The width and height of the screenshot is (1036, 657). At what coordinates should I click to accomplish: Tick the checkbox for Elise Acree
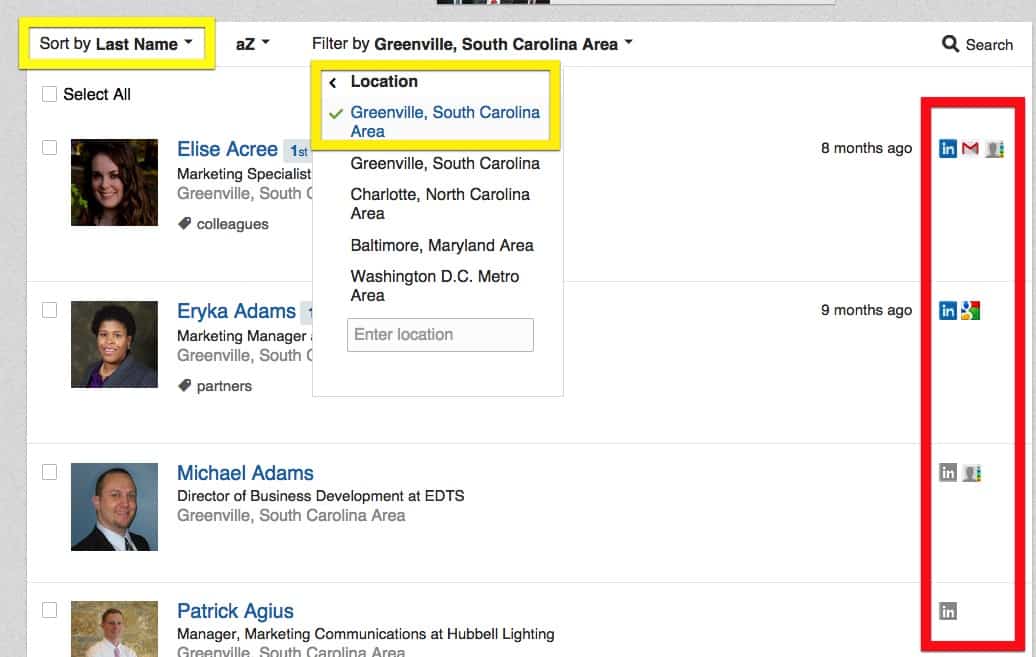(49, 148)
